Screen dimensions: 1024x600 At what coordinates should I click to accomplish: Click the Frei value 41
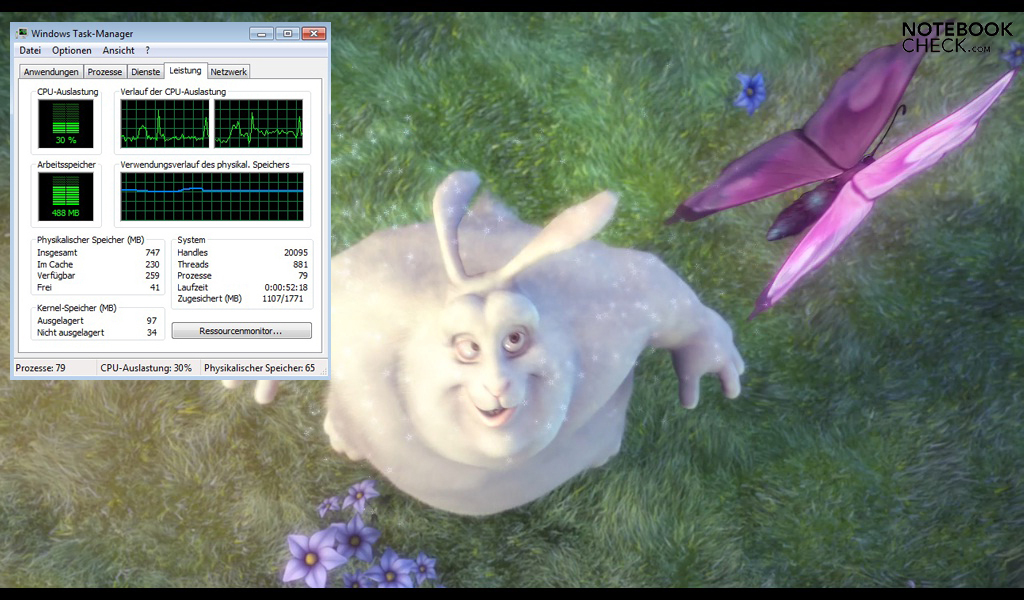[x=155, y=287]
